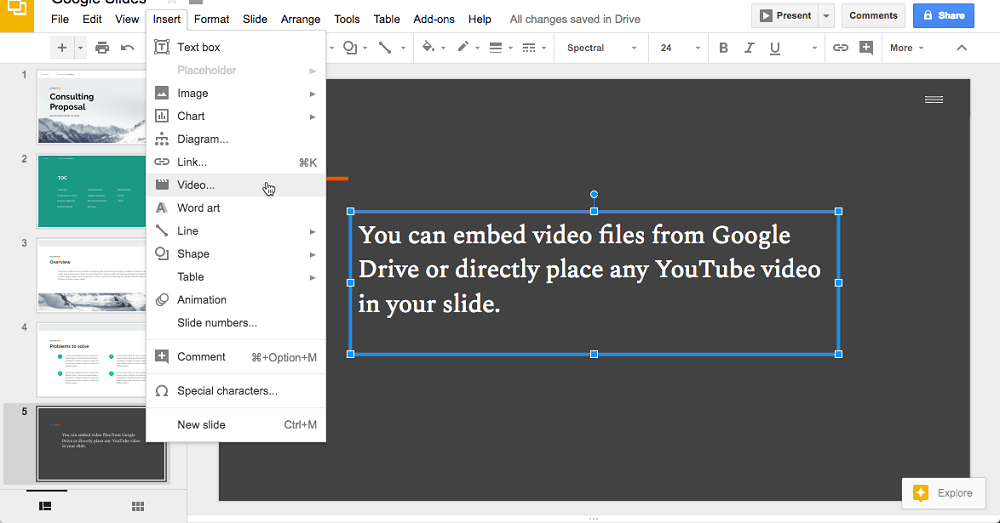Select Word art in Insert menu
The height and width of the screenshot is (523, 1000).
[x=198, y=208]
